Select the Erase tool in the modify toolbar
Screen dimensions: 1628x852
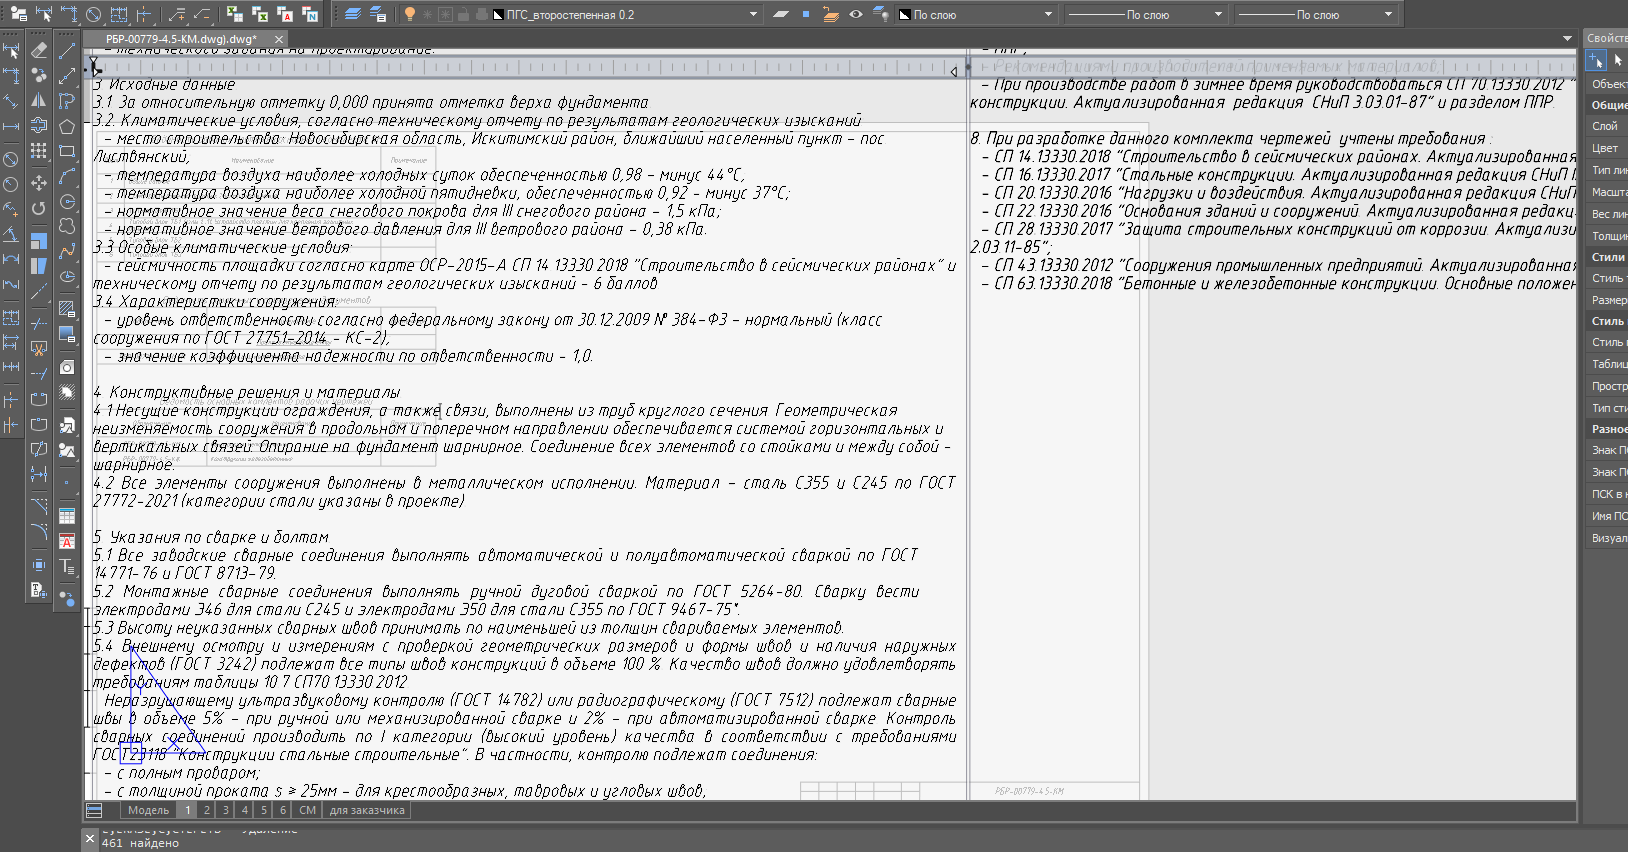39,49
